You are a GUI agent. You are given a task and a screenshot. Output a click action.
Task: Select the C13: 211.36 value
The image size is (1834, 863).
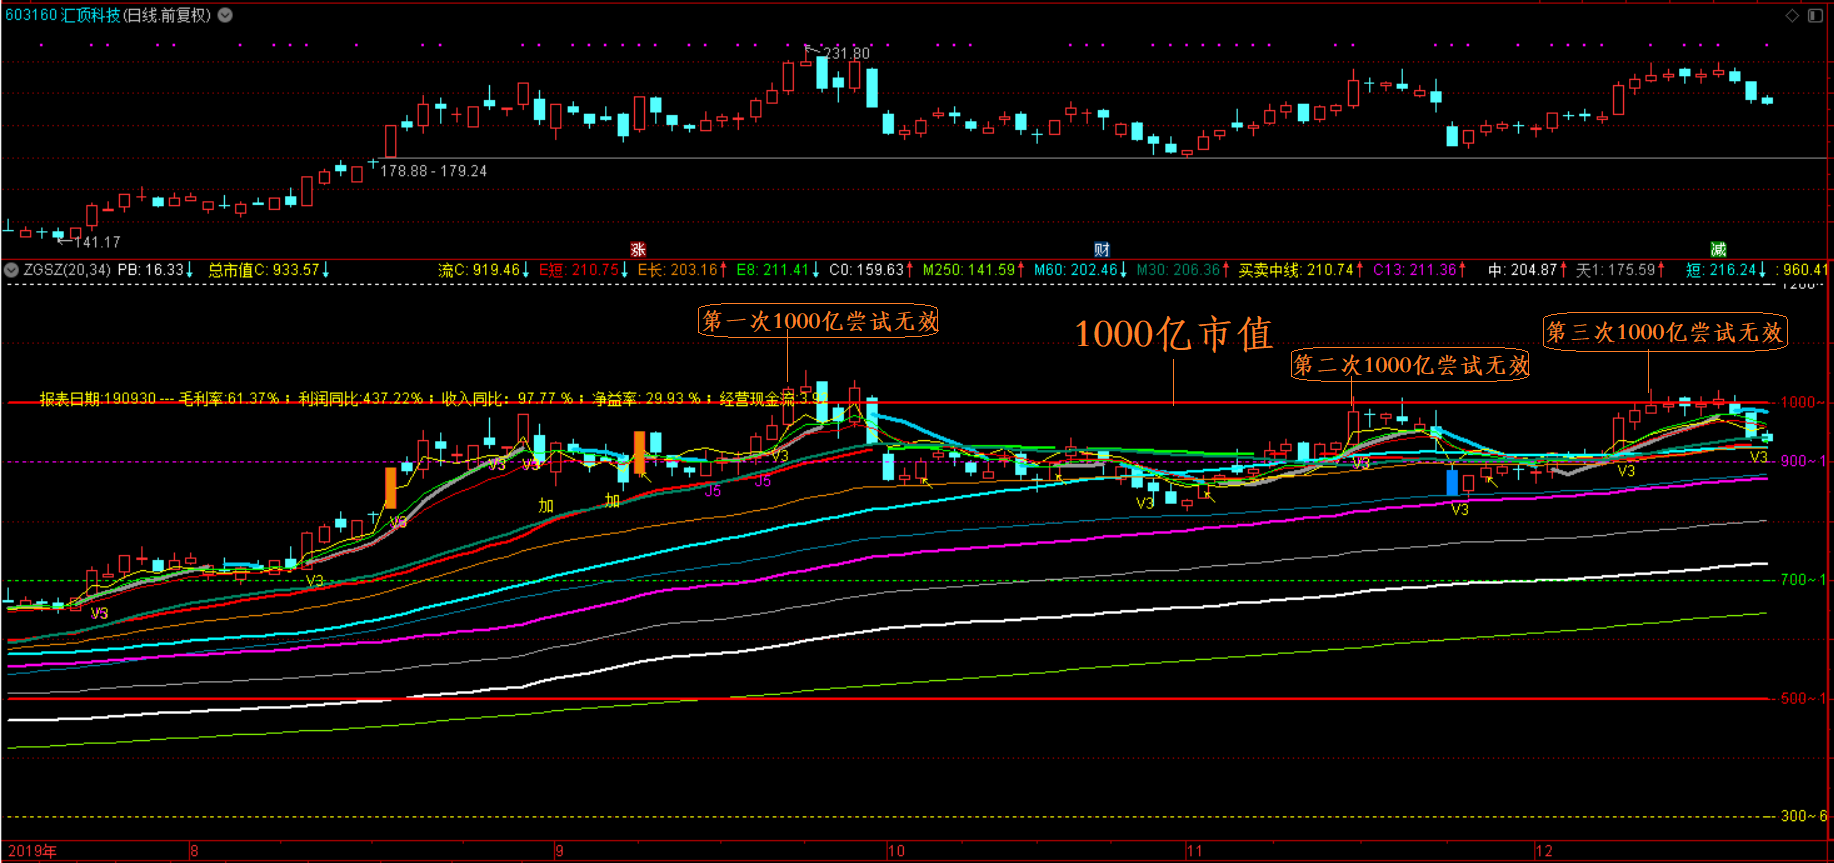tap(1419, 270)
